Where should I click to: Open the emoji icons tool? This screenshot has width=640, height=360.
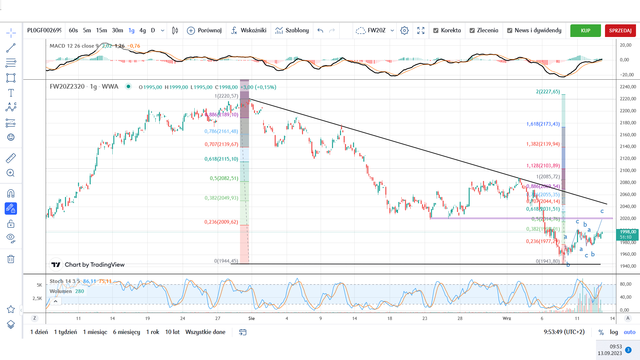[11, 137]
